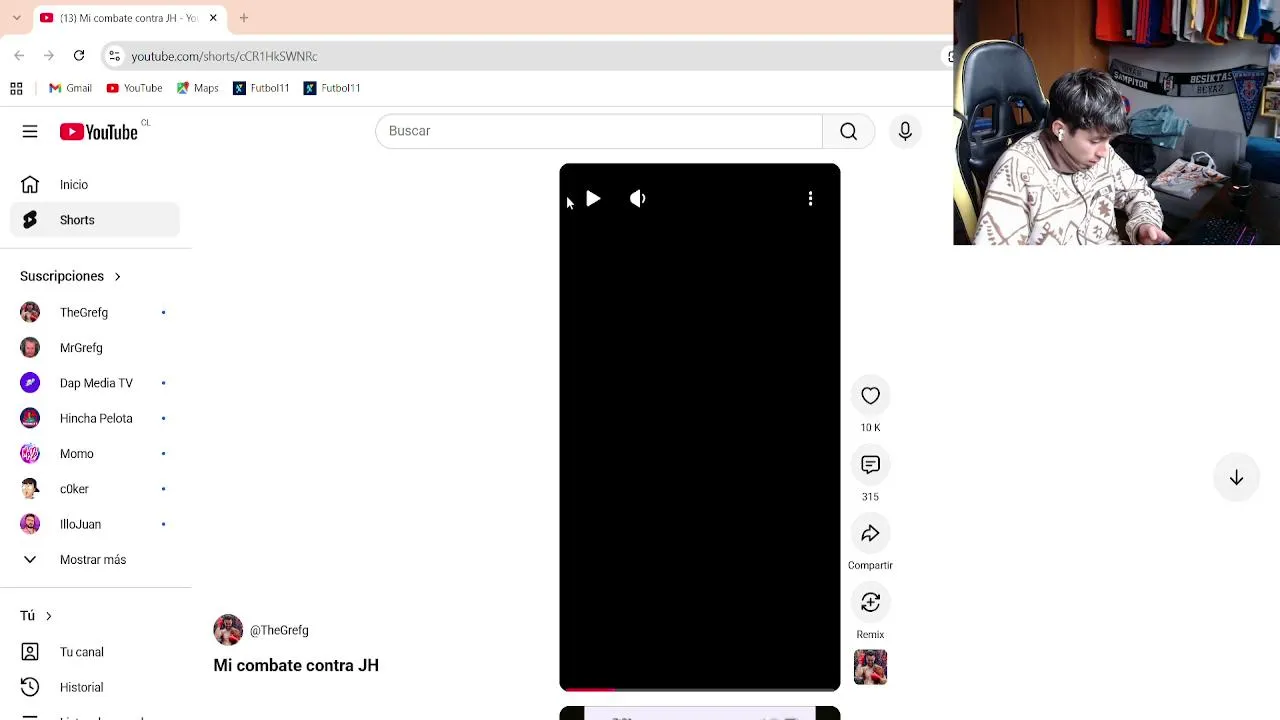Viewport: 1280px width, 720px height.
Task: Click the 10 K likes count
Action: click(870, 428)
